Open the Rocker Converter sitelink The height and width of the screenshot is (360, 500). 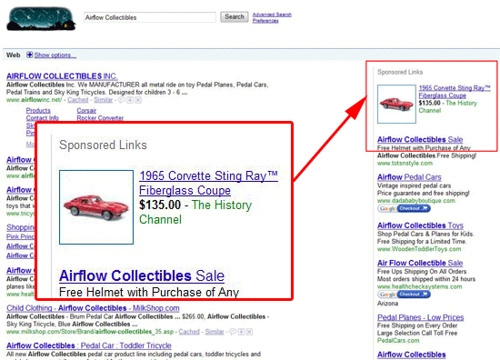tap(100, 118)
